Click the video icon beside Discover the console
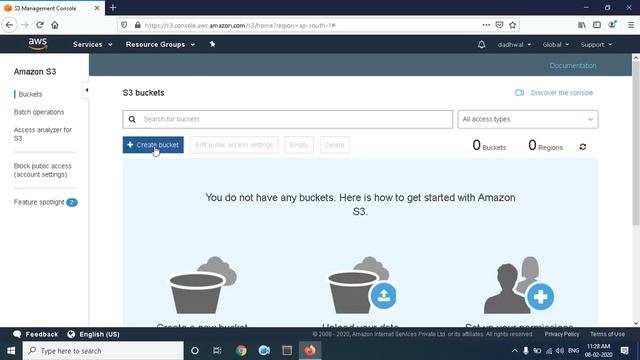 click(x=519, y=93)
